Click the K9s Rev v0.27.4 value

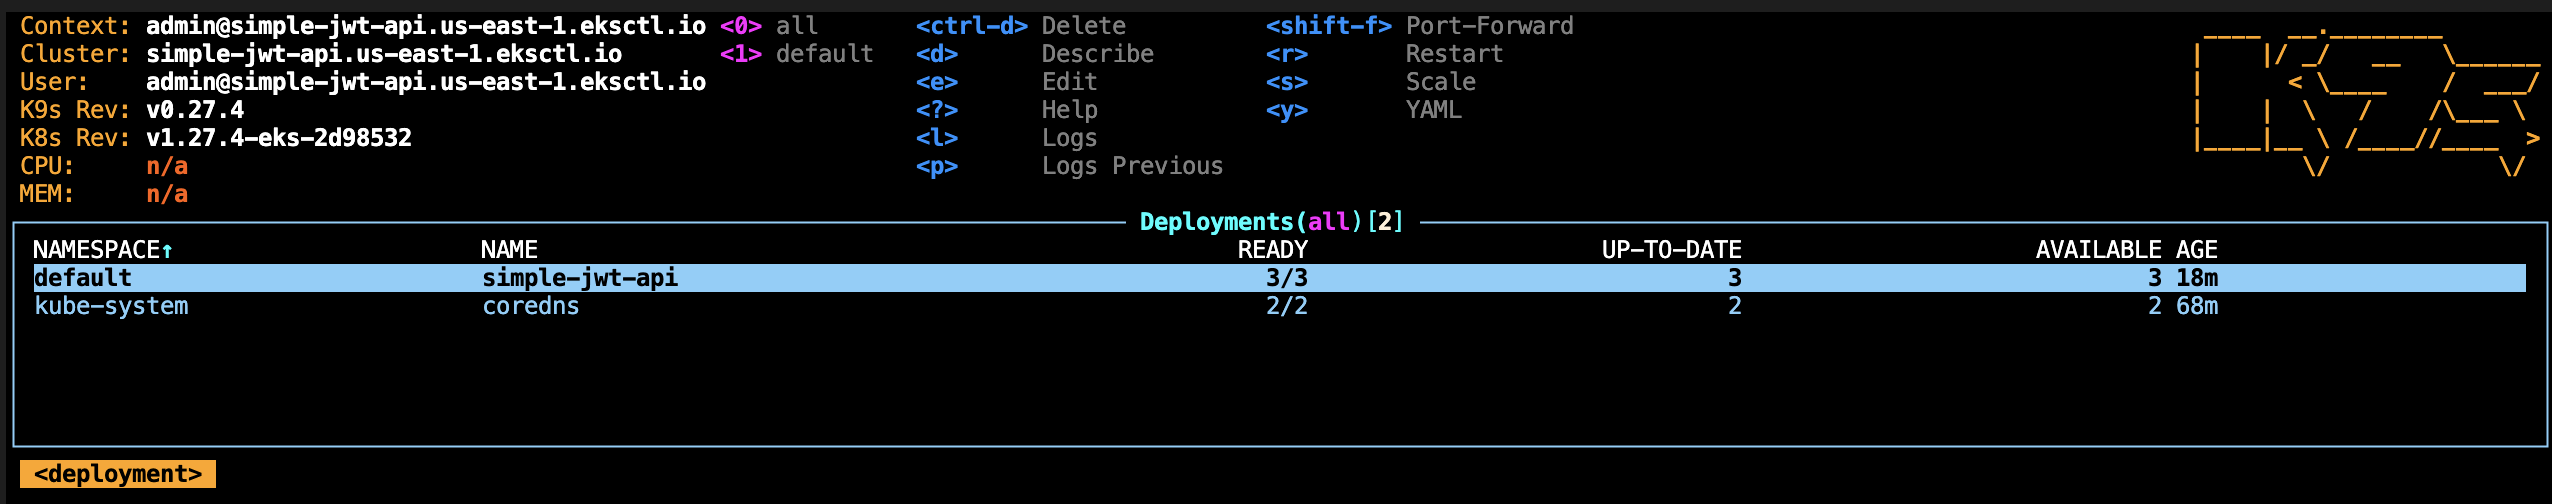coord(195,110)
